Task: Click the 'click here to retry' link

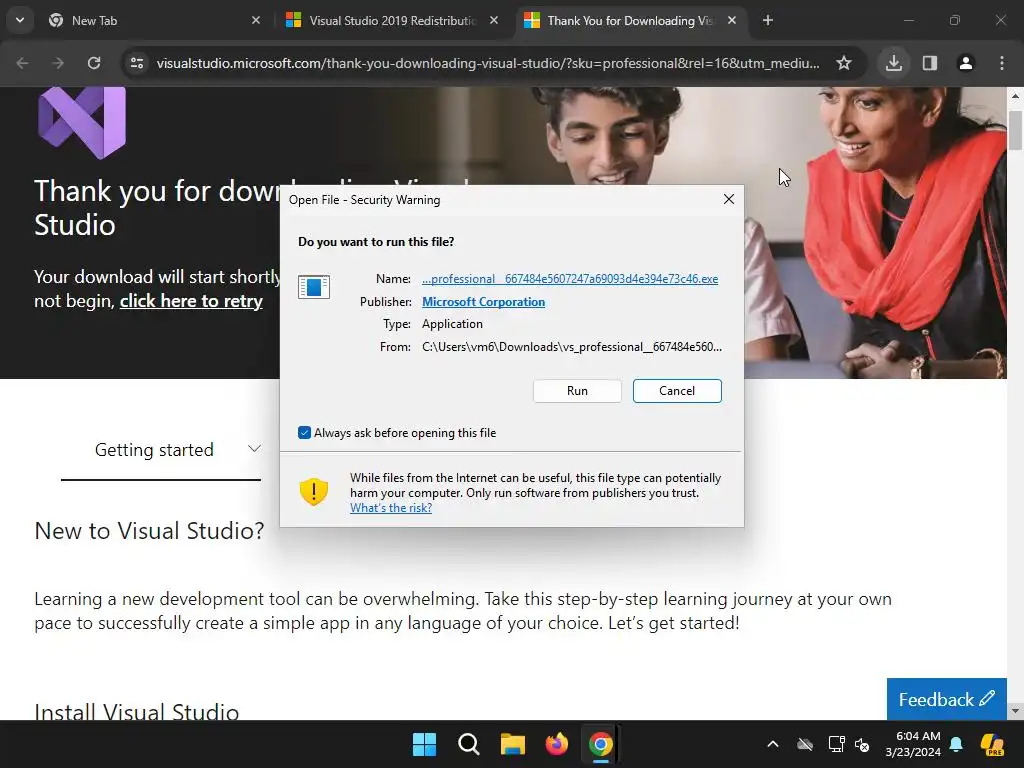Action: (191, 301)
